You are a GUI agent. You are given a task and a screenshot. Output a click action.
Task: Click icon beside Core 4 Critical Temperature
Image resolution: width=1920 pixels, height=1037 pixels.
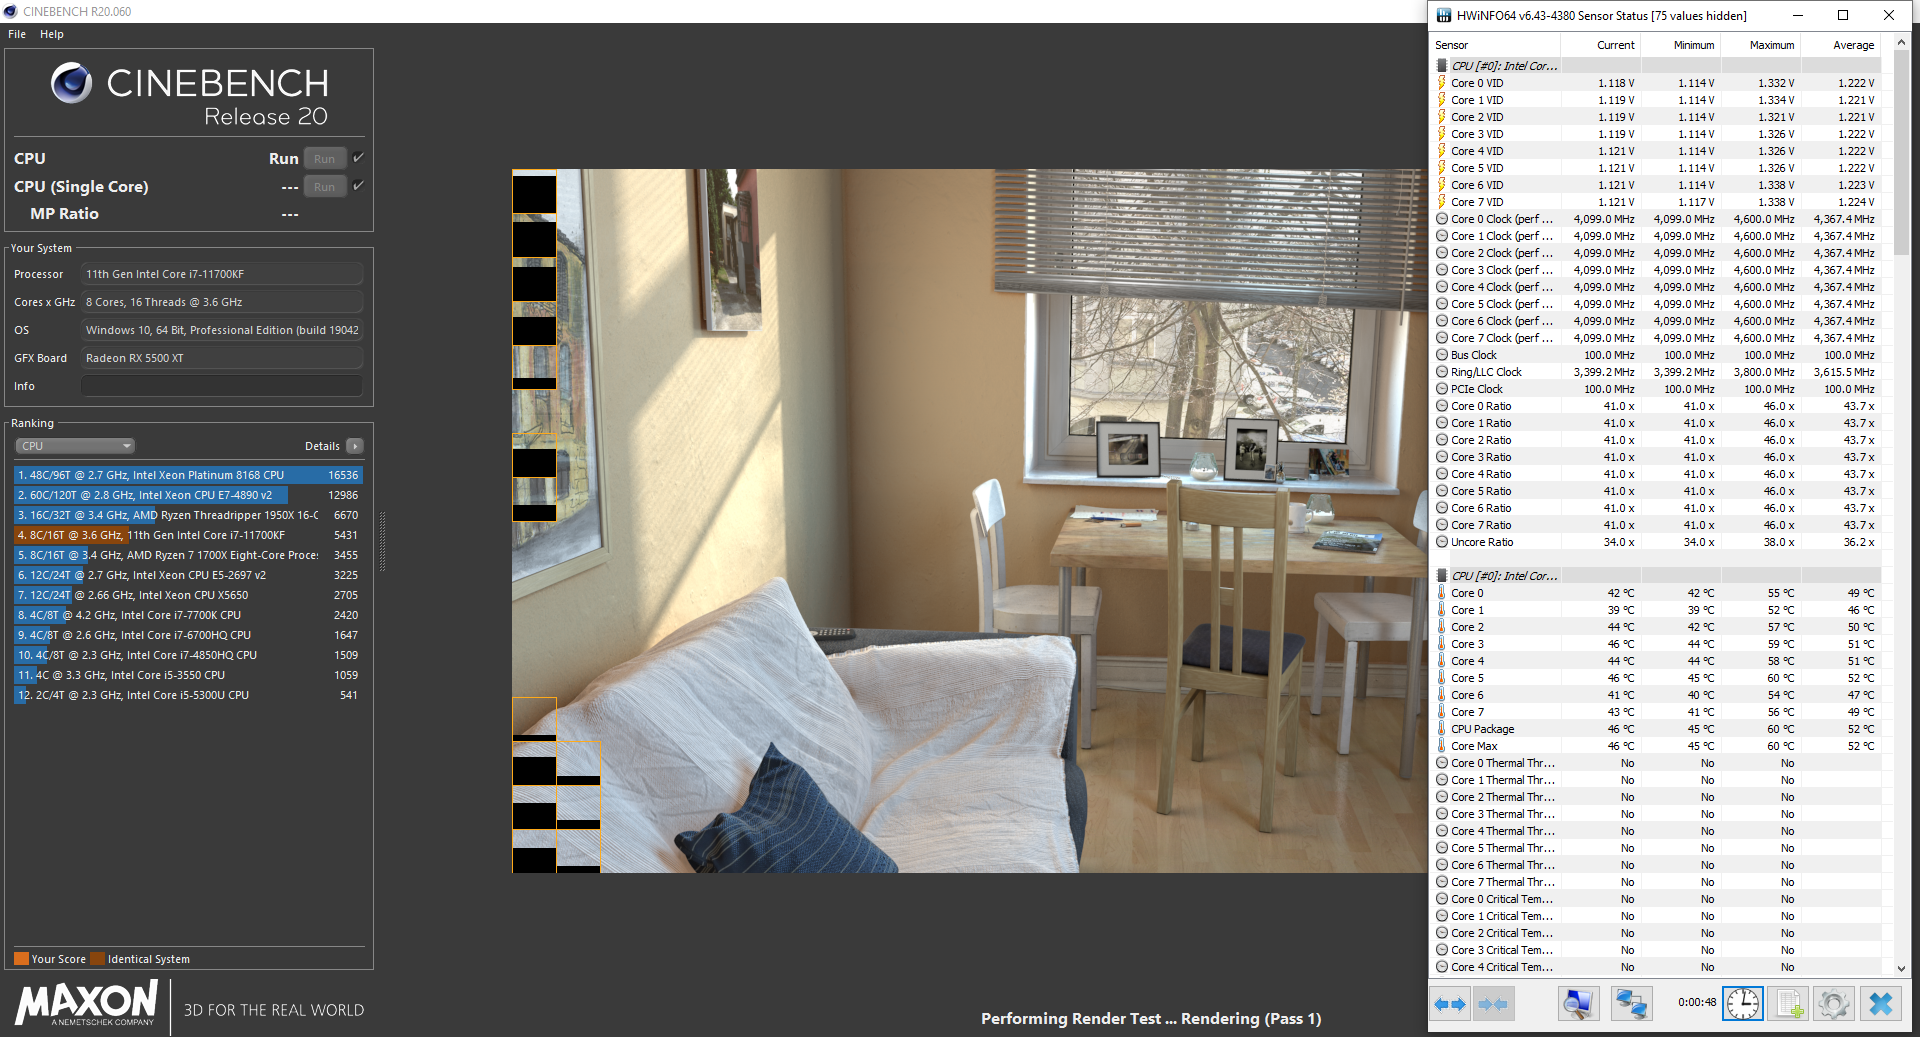1442,967
